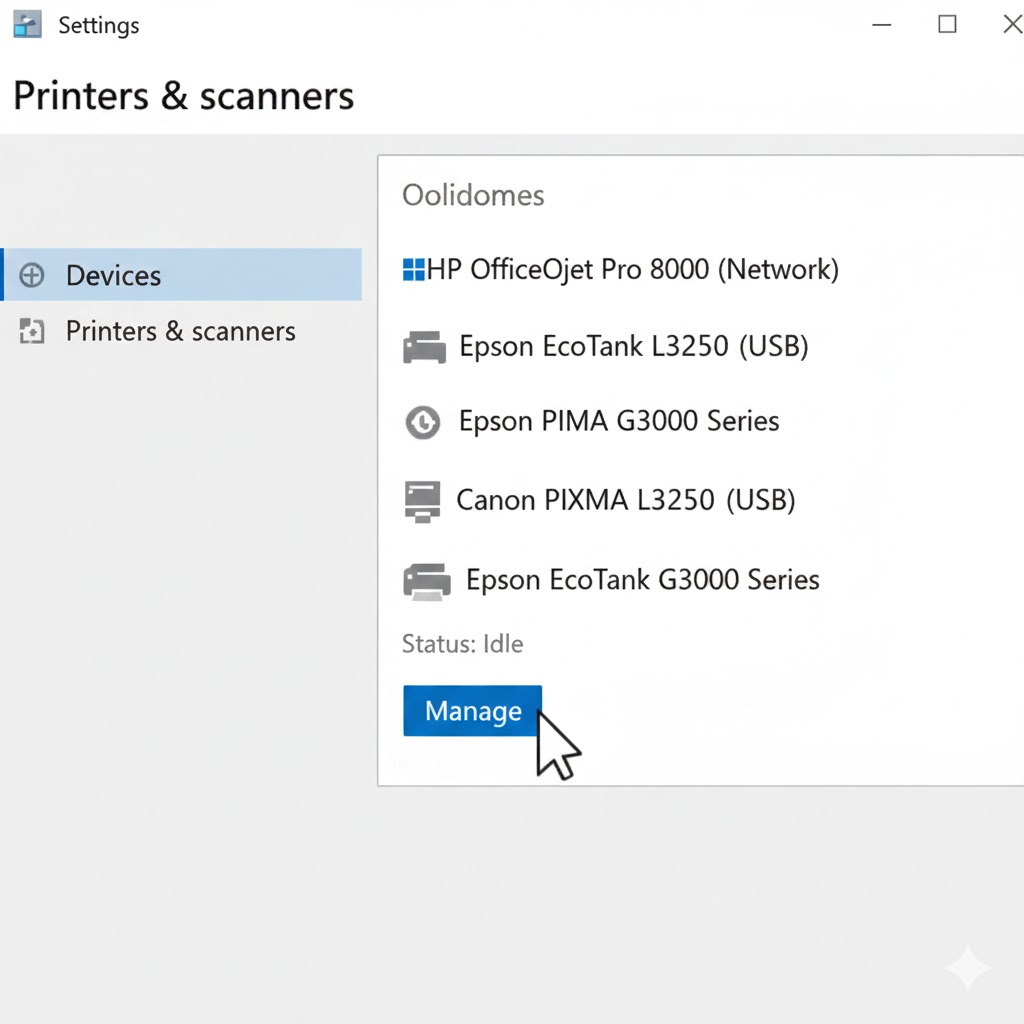Click the printer icon for Epson EcoTank G3000

tap(426, 581)
